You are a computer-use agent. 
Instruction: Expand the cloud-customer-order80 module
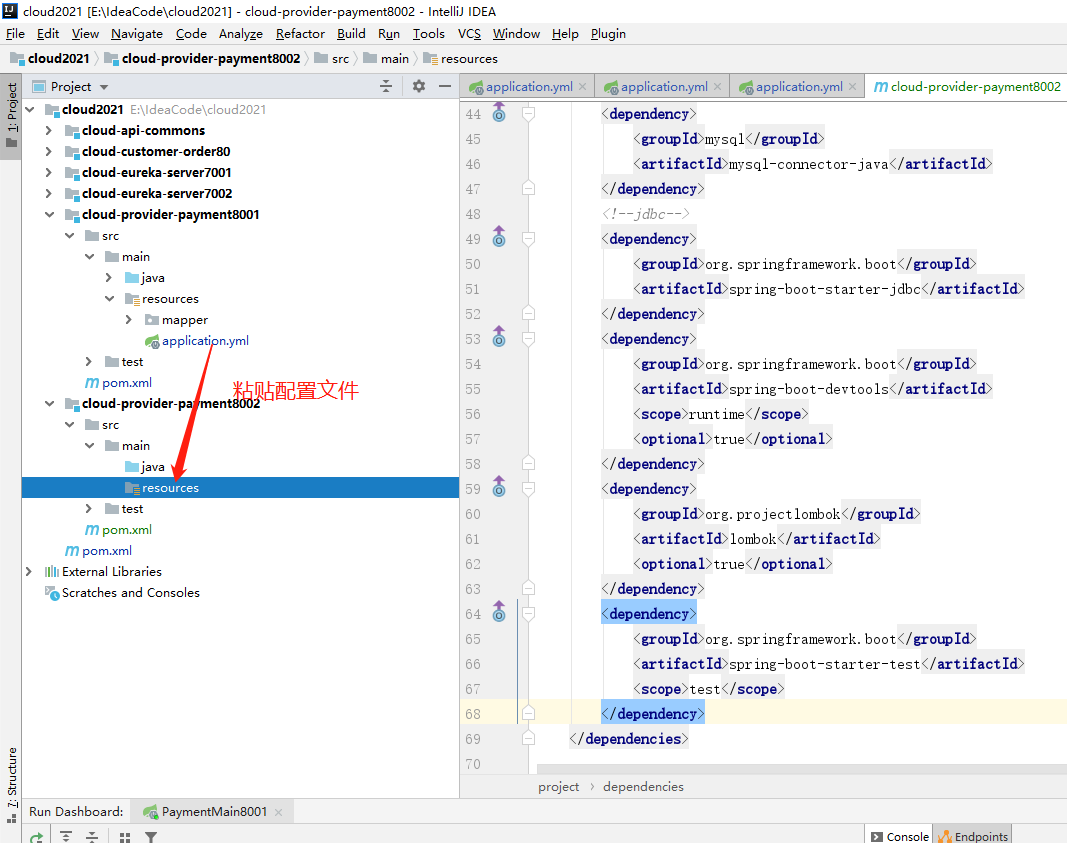(48, 151)
